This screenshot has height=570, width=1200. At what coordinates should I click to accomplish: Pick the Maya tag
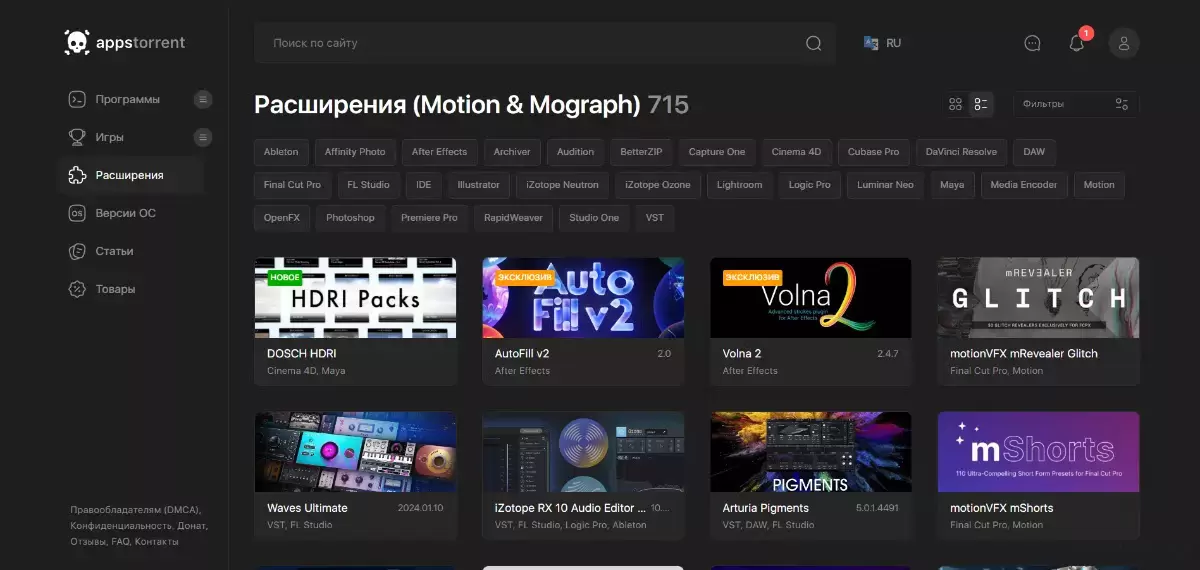tap(952, 185)
